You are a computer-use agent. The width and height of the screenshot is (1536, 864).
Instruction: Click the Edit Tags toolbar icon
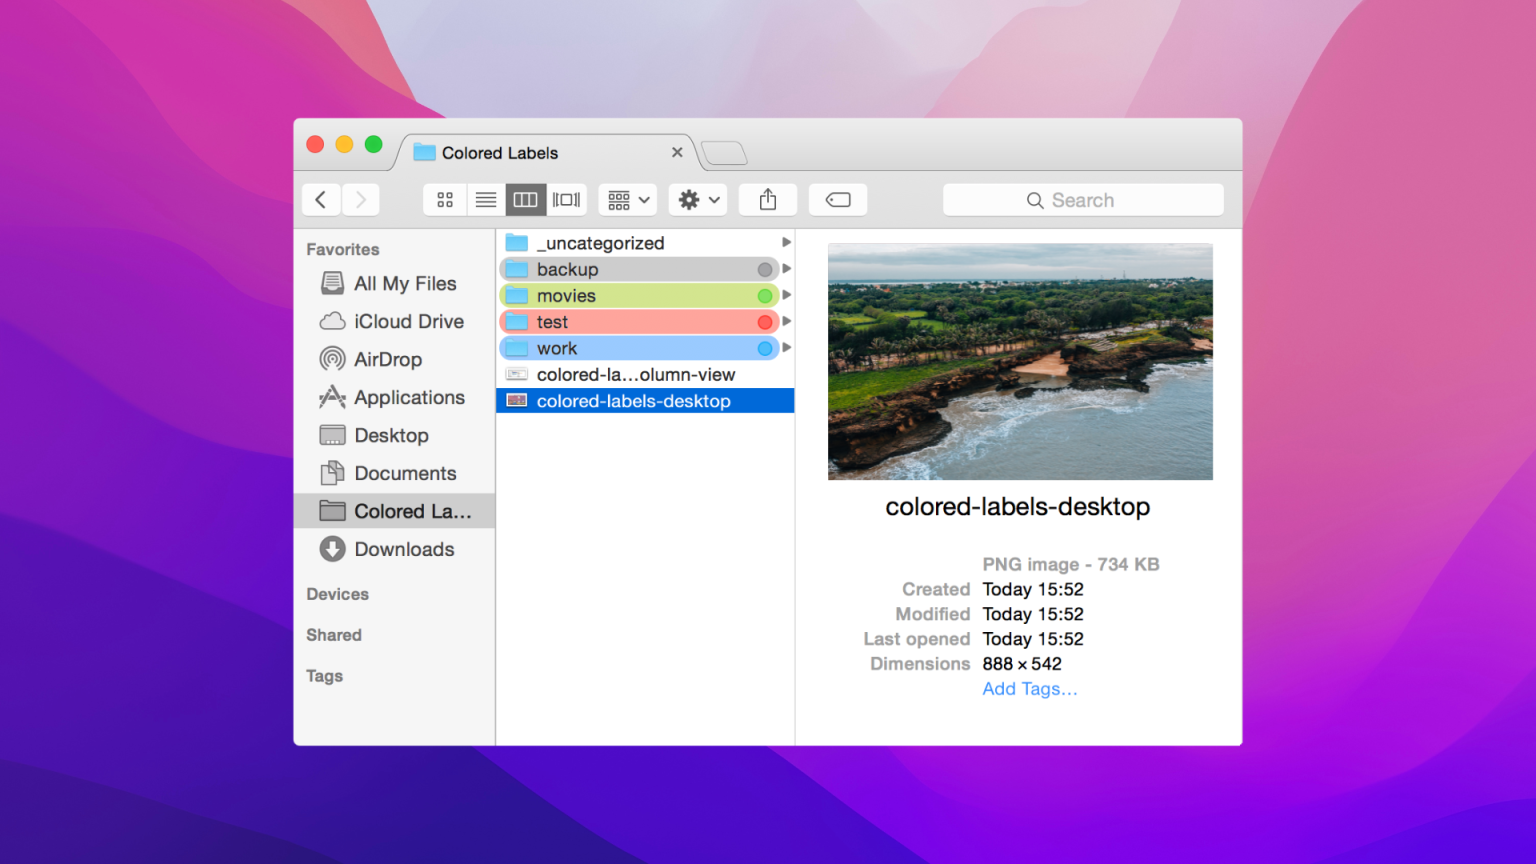[x=837, y=199]
